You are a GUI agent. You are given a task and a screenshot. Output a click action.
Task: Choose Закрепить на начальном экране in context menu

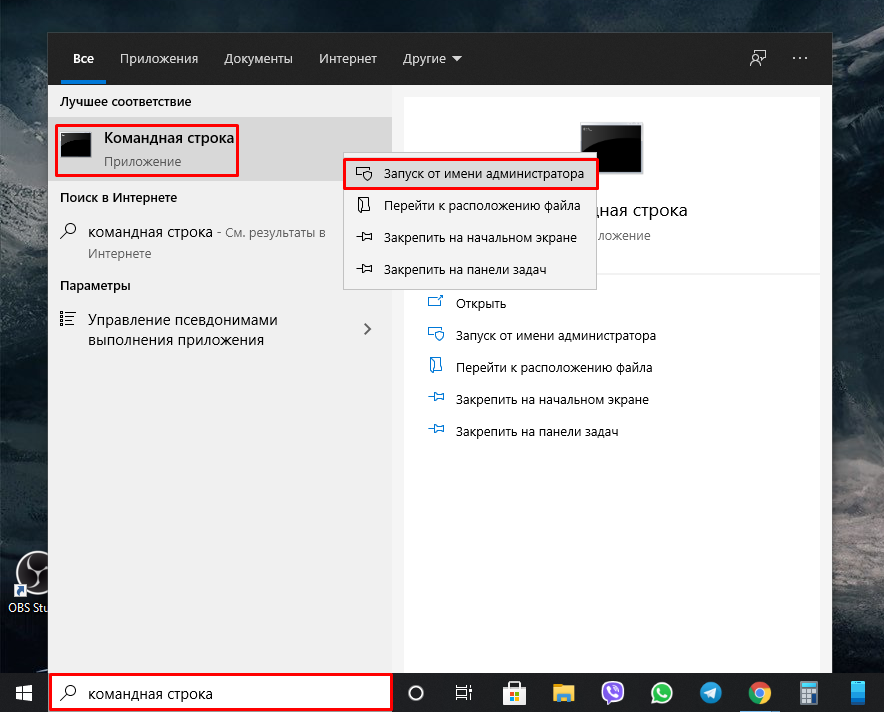[470, 237]
